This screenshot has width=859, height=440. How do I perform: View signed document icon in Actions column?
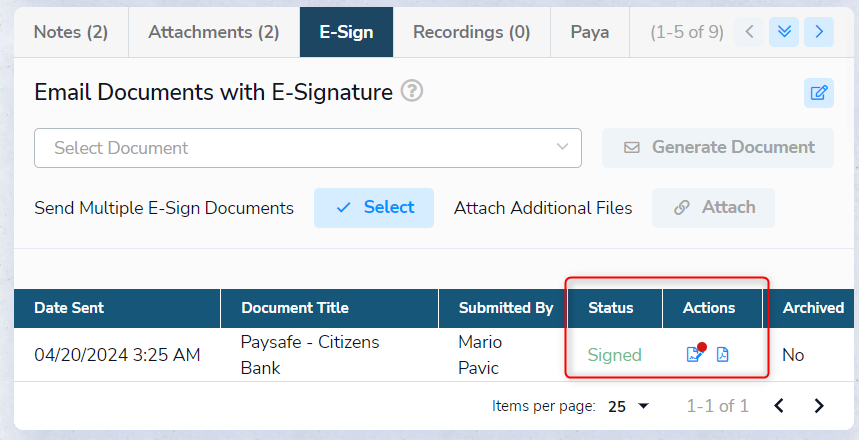[x=695, y=355]
